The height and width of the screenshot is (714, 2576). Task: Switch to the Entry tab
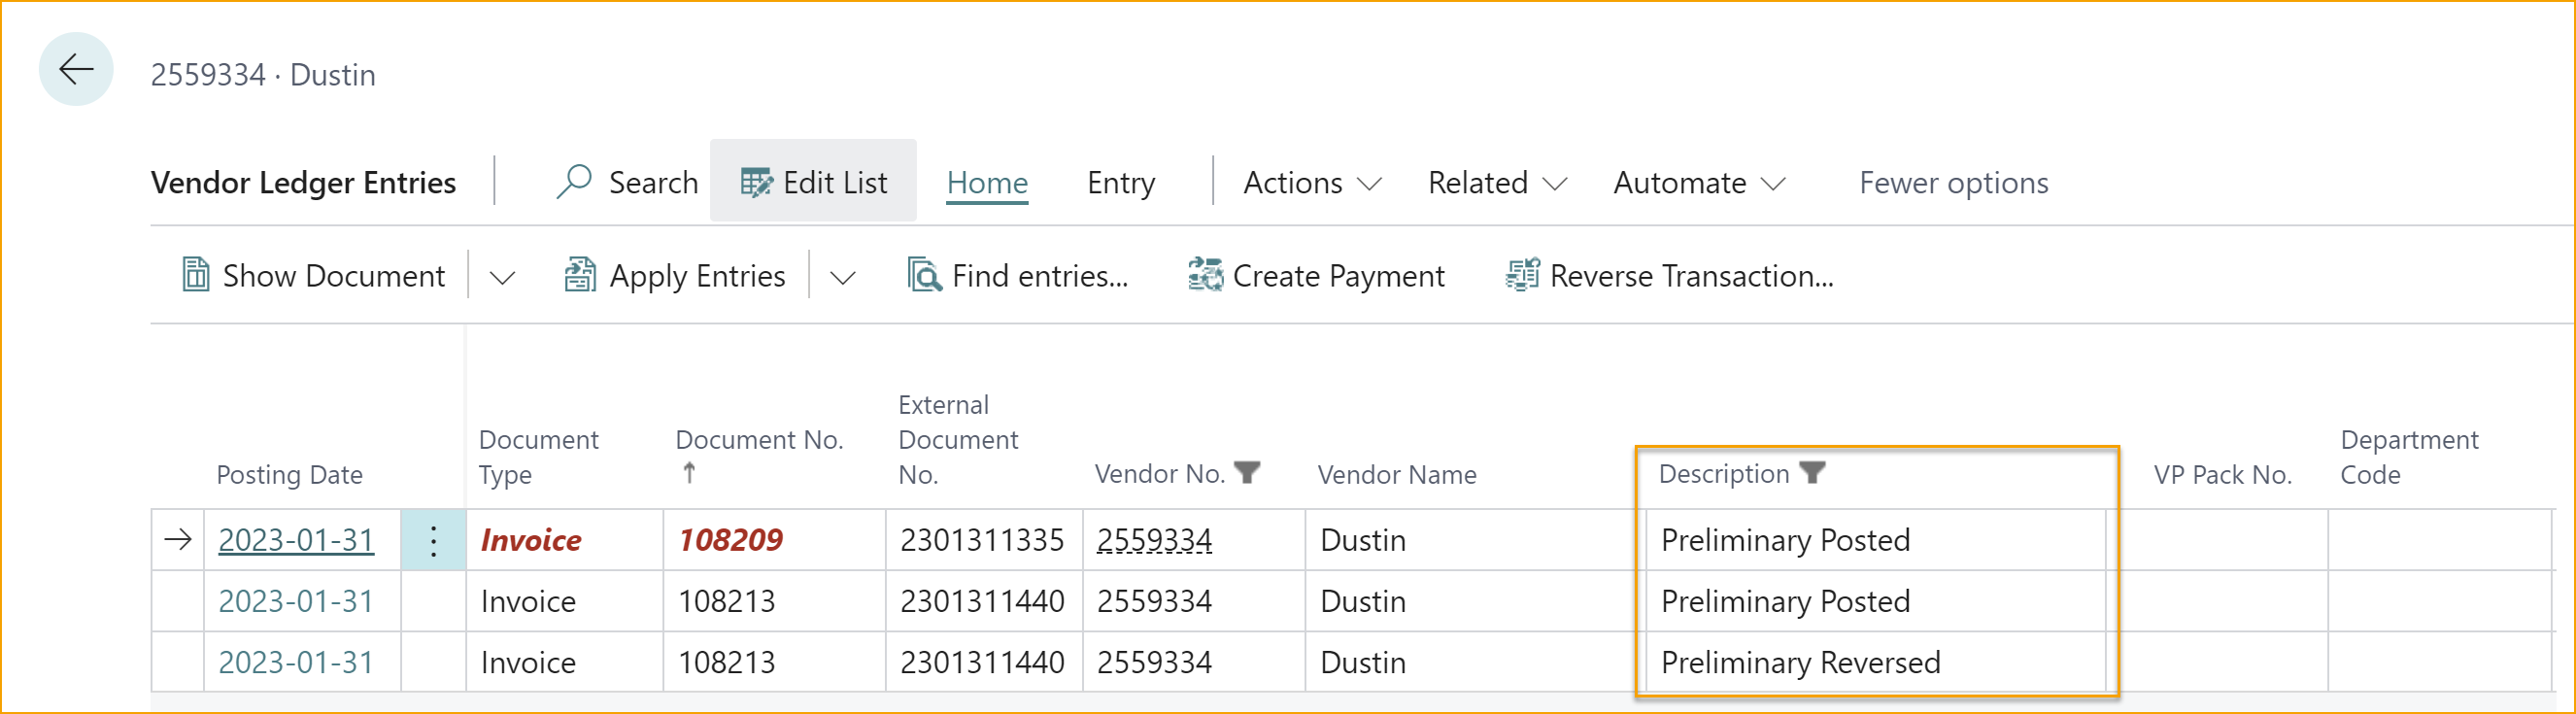1120,183
